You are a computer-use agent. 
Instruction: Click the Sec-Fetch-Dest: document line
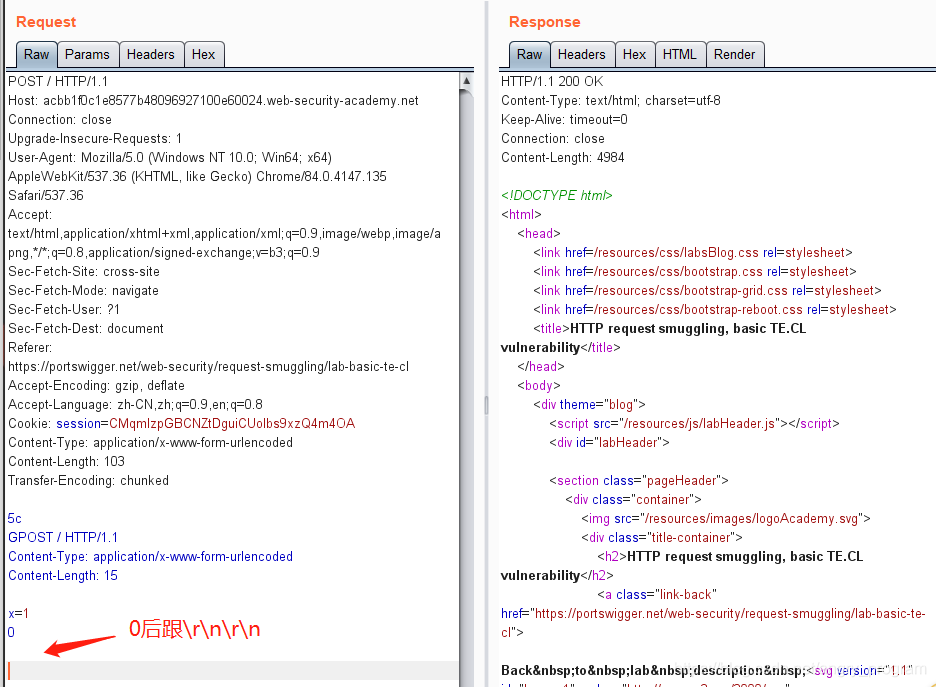tap(85, 328)
